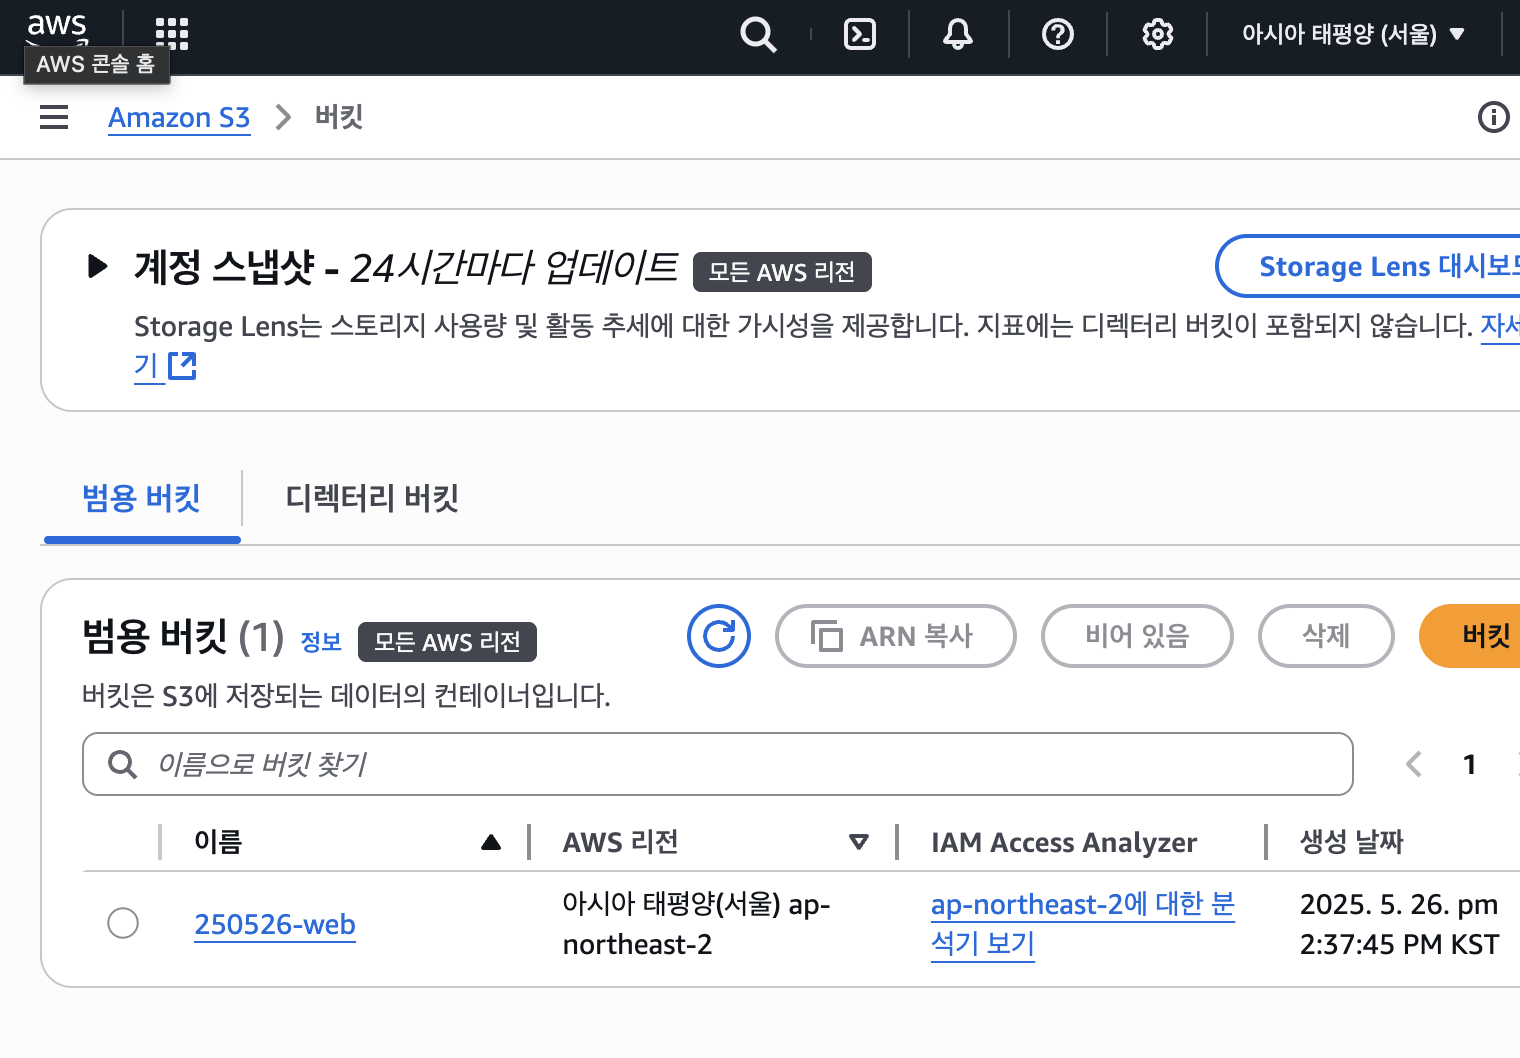
Task: Open the ap-northeast-2 analyzer link
Action: 1083,924
